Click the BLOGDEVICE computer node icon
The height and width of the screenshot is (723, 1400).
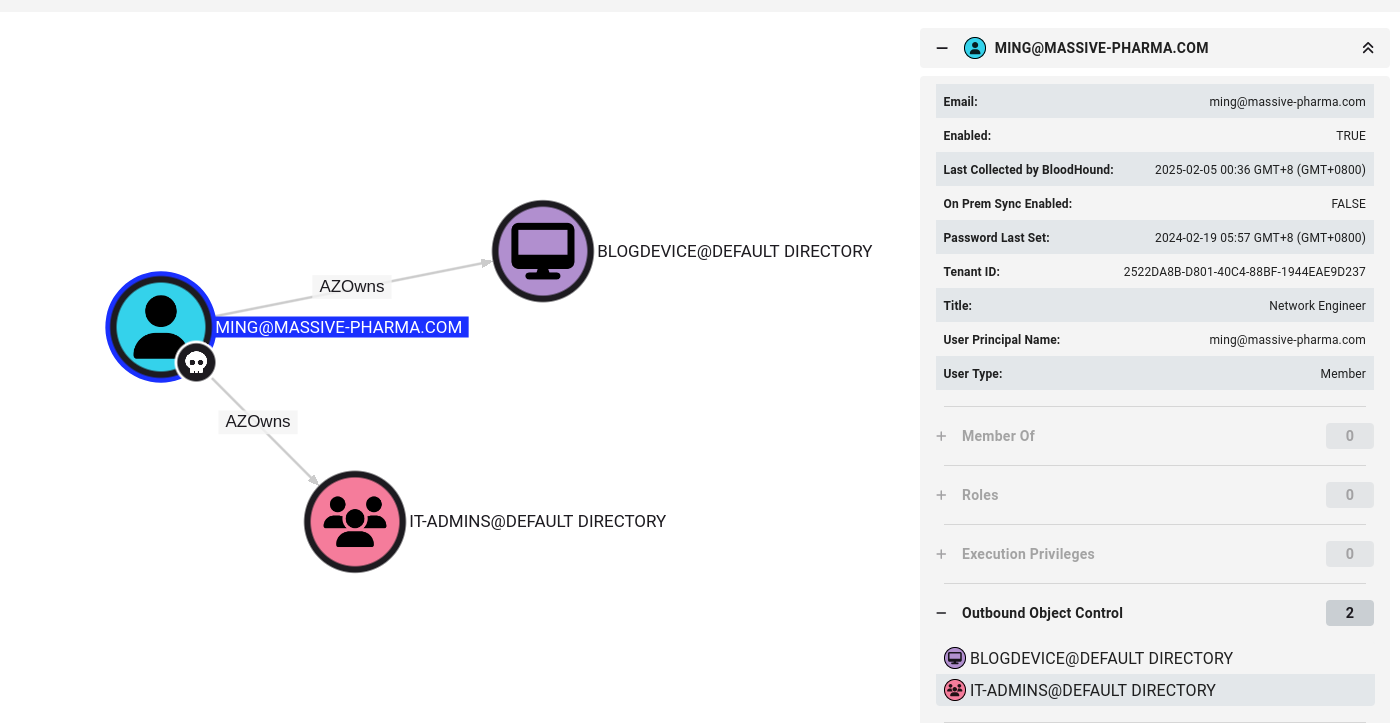pos(543,251)
